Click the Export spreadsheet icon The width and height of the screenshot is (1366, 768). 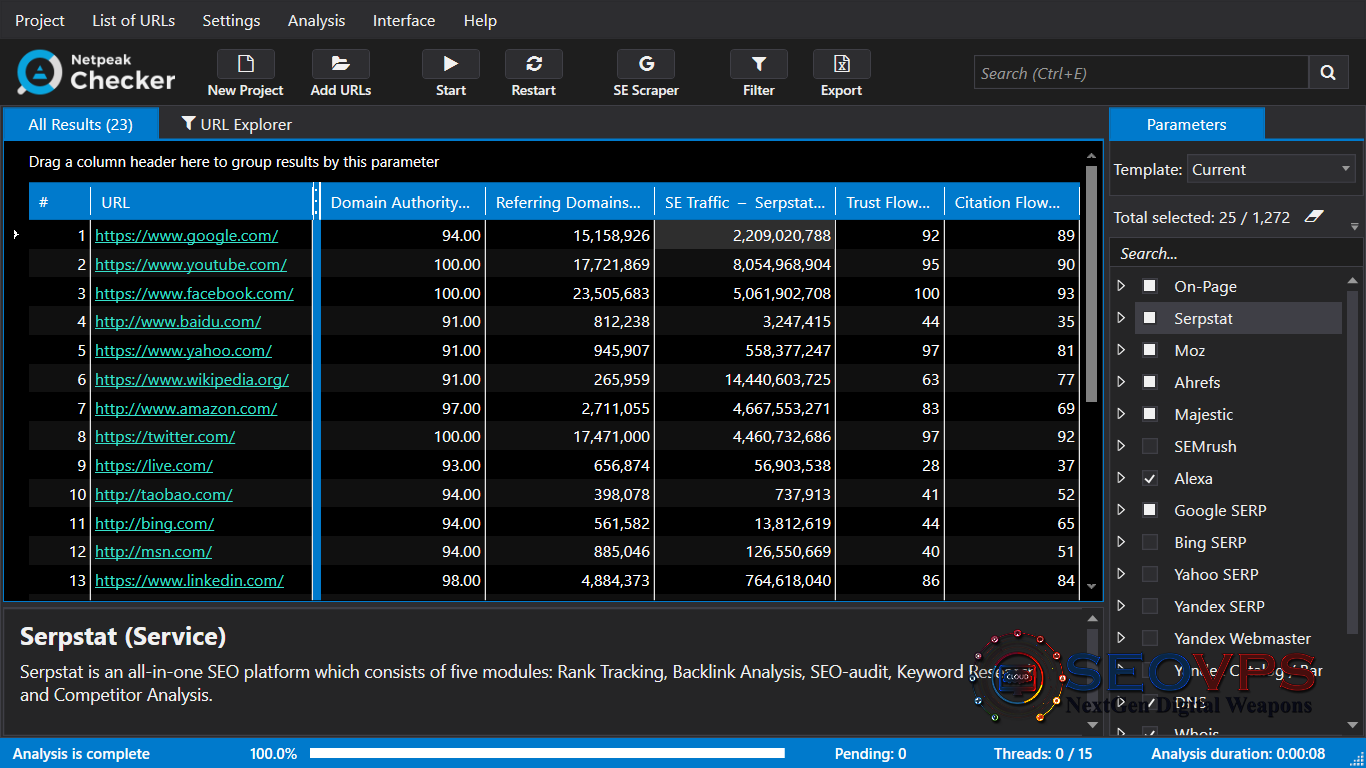pos(841,64)
